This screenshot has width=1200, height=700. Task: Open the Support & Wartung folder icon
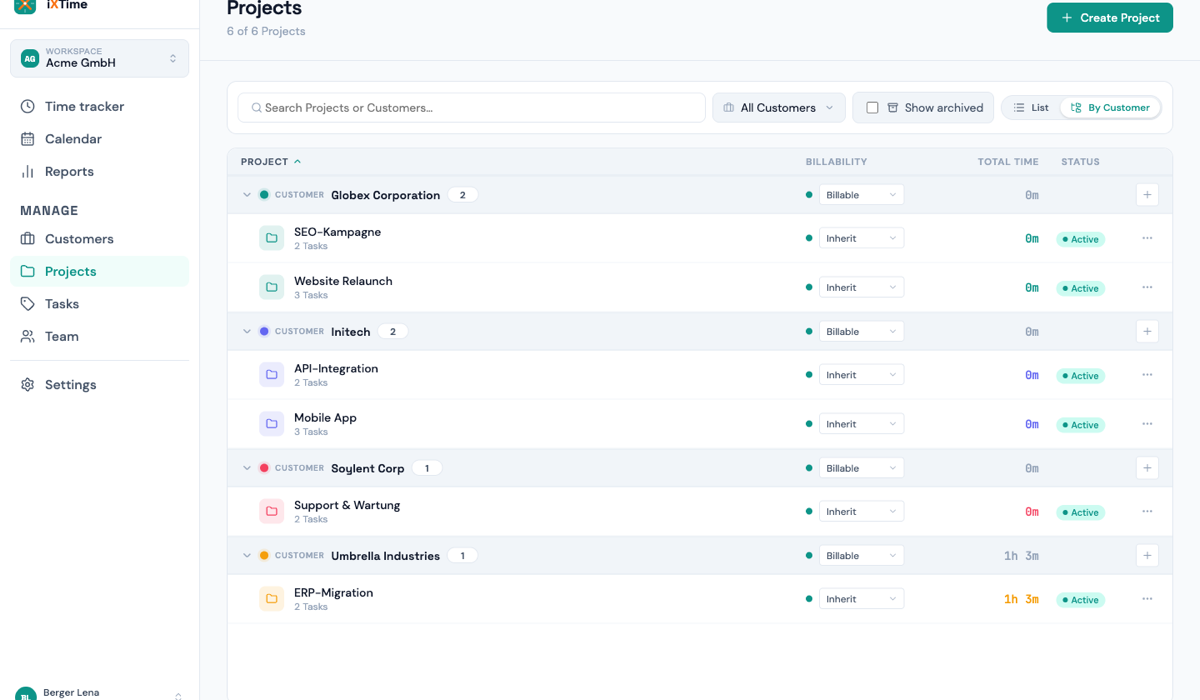[271, 511]
